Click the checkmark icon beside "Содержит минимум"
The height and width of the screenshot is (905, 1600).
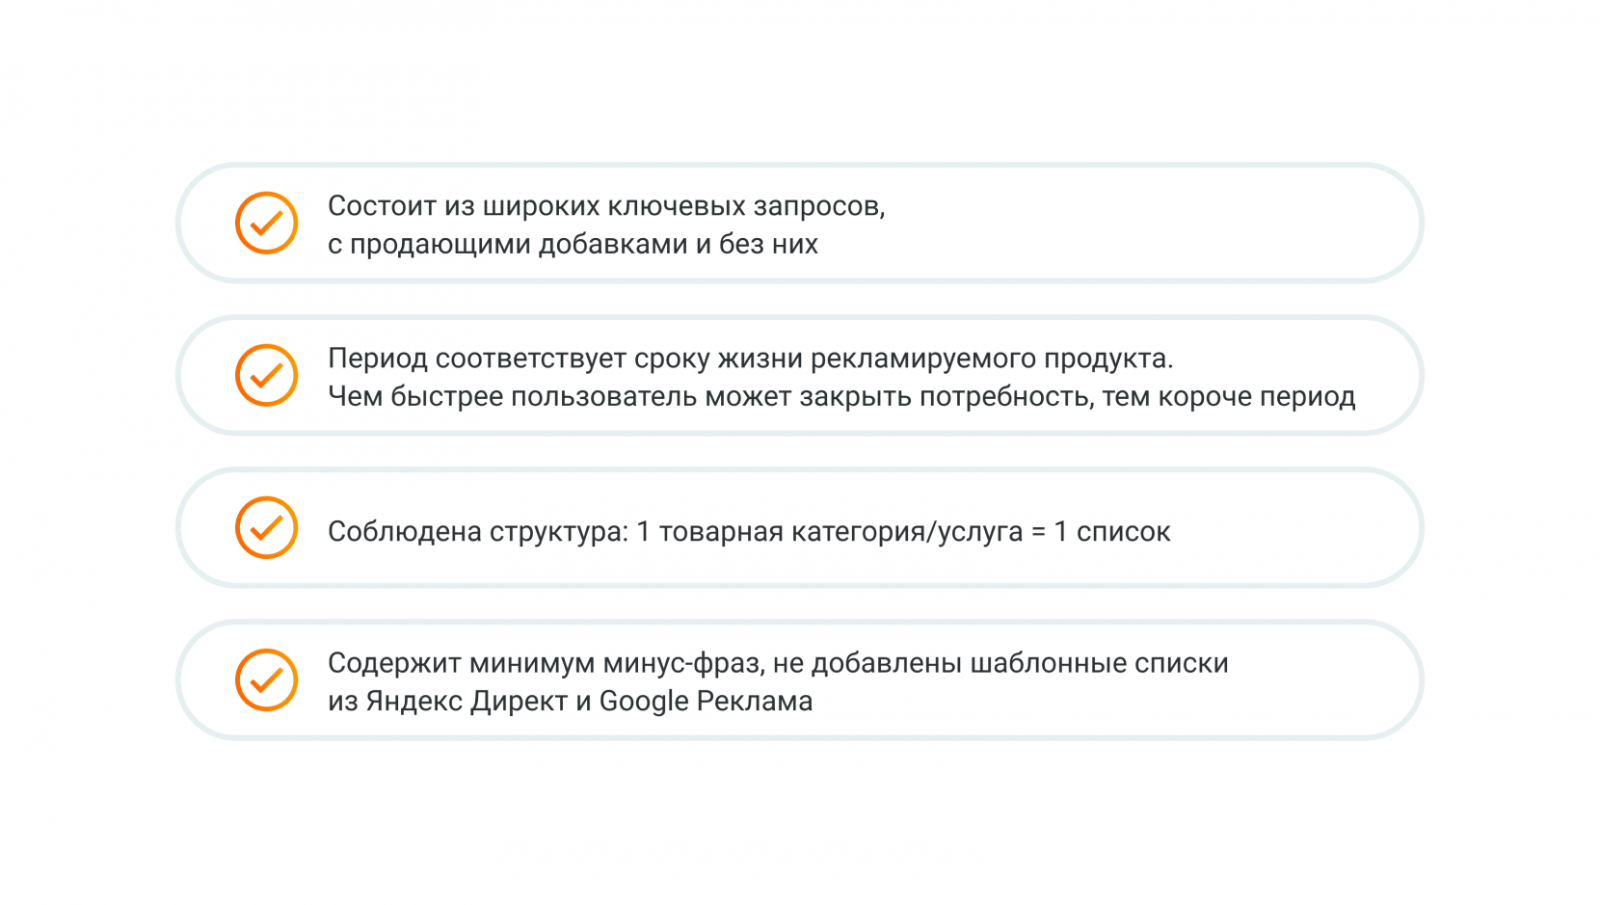[x=266, y=680]
